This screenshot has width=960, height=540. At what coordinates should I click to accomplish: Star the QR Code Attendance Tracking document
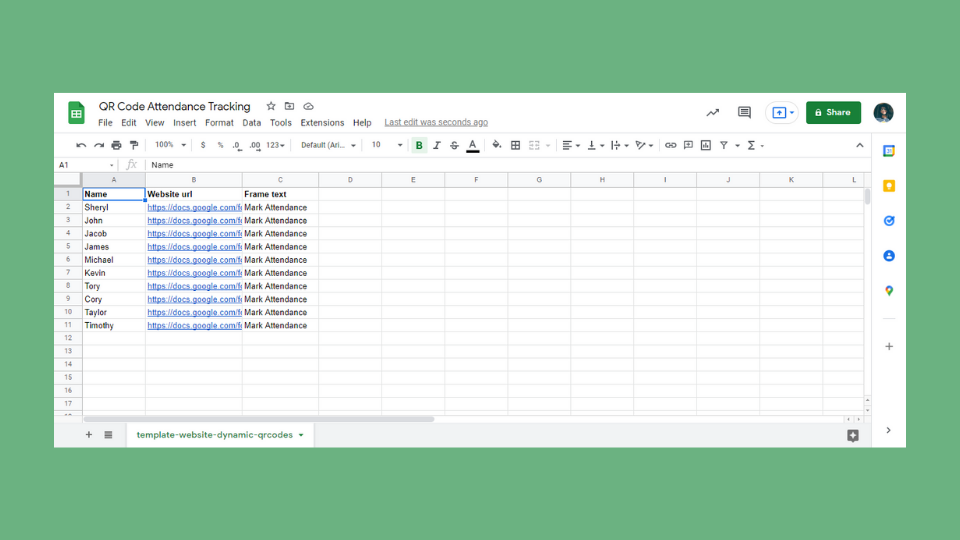click(x=271, y=106)
